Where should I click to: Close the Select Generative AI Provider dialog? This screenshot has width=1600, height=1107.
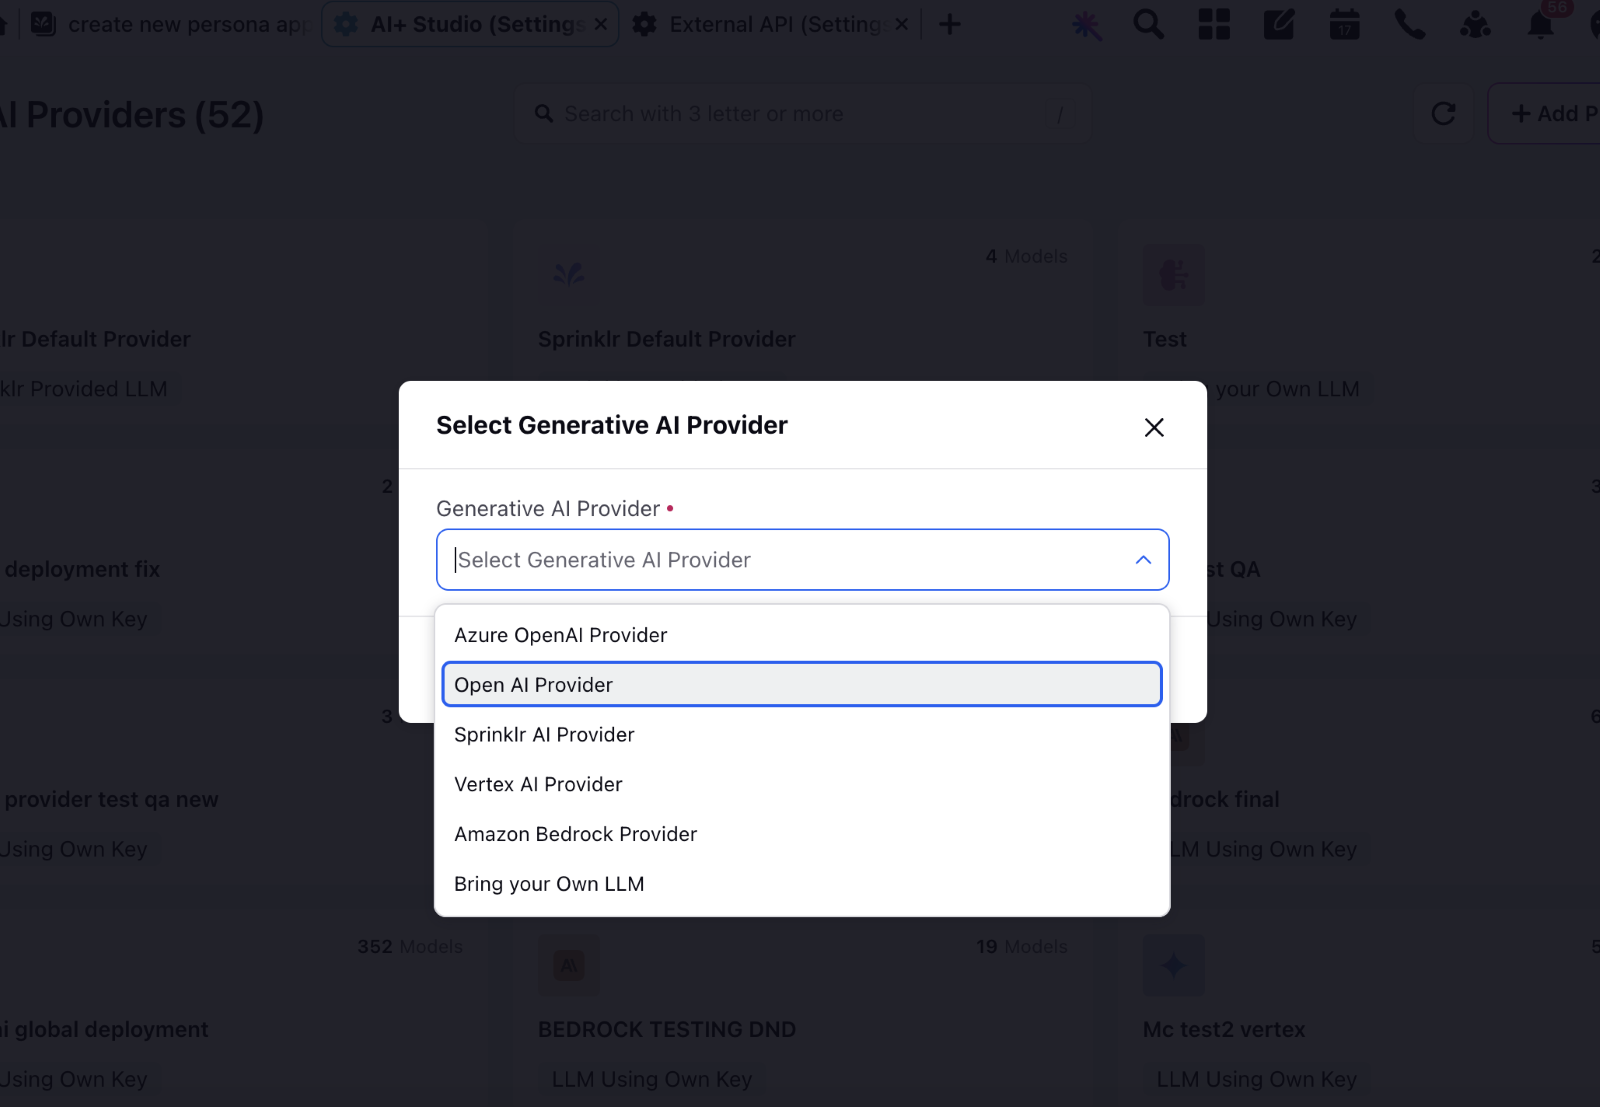[x=1154, y=427]
